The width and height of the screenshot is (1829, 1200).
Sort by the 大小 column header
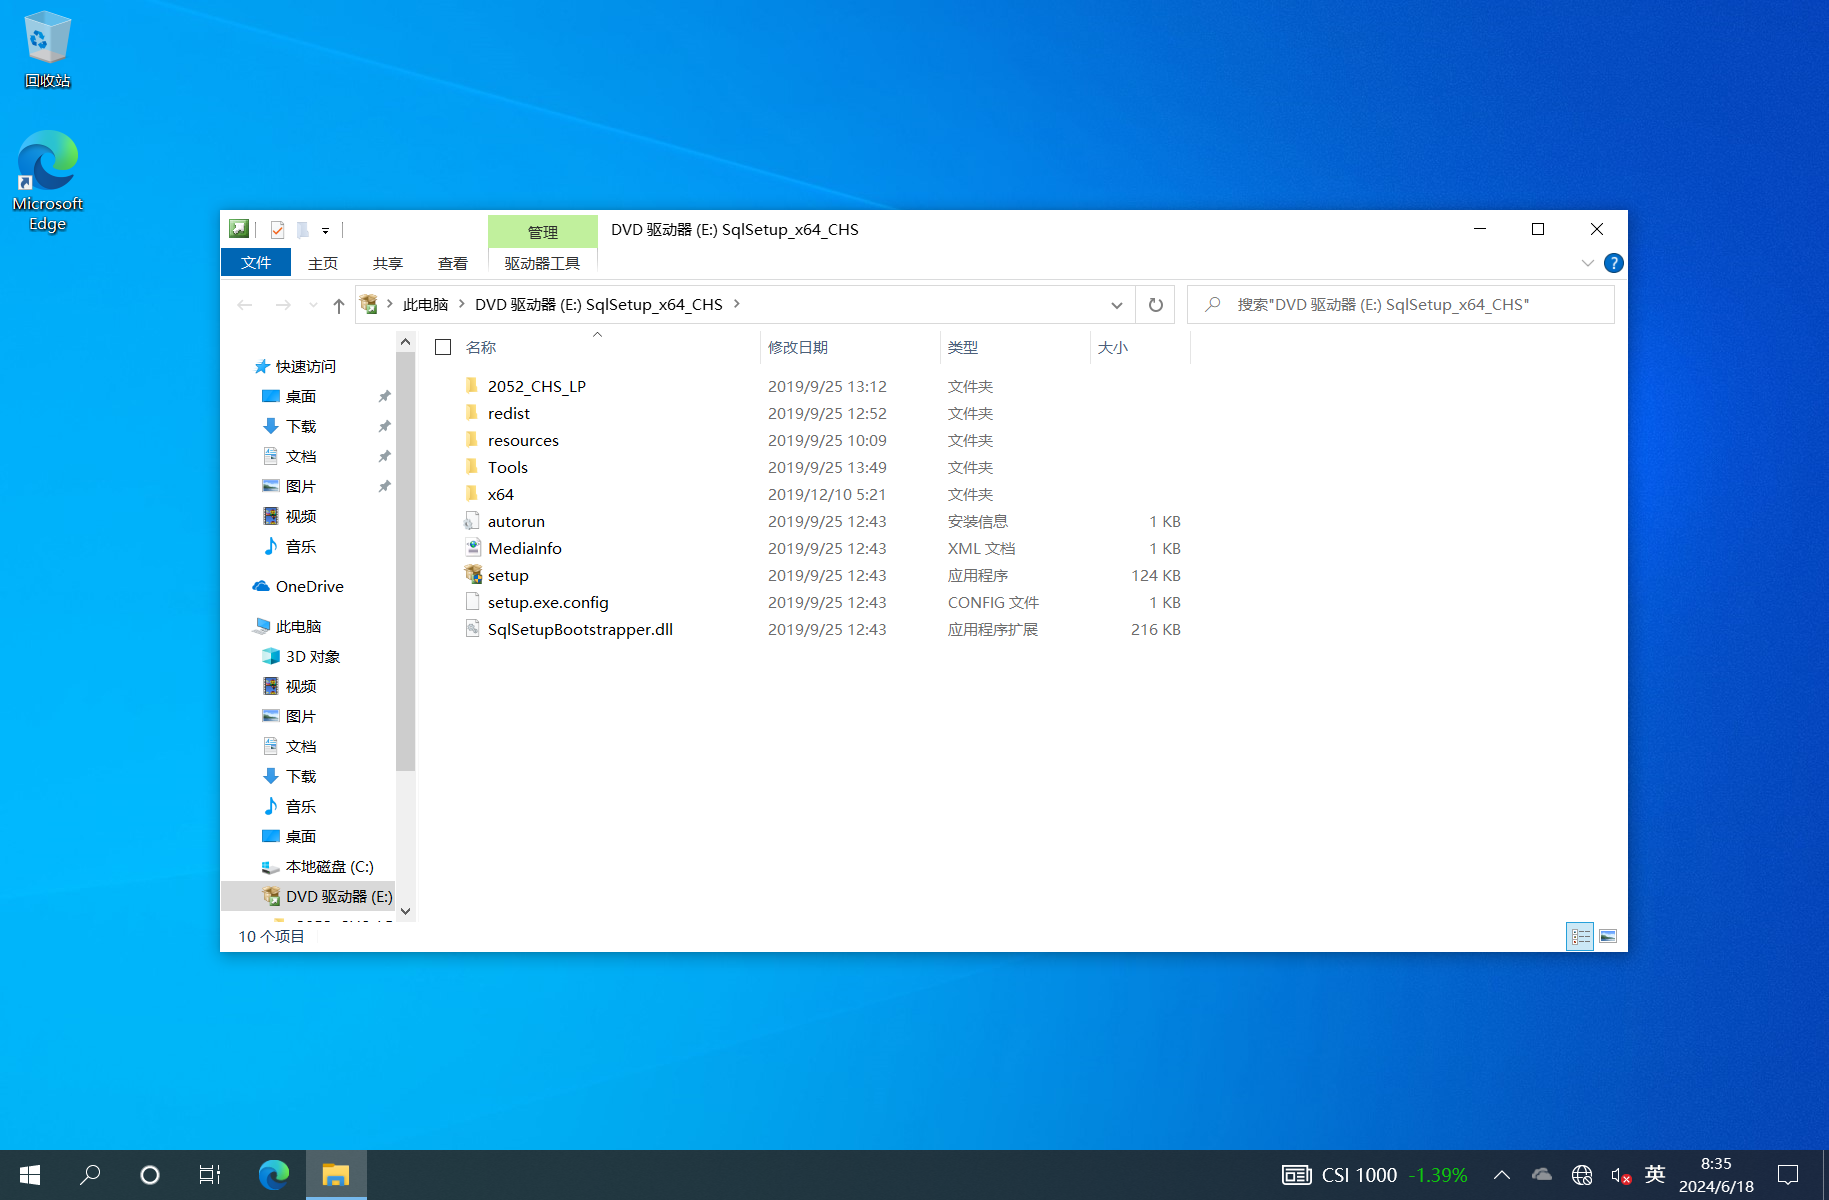pyautogui.click(x=1113, y=347)
